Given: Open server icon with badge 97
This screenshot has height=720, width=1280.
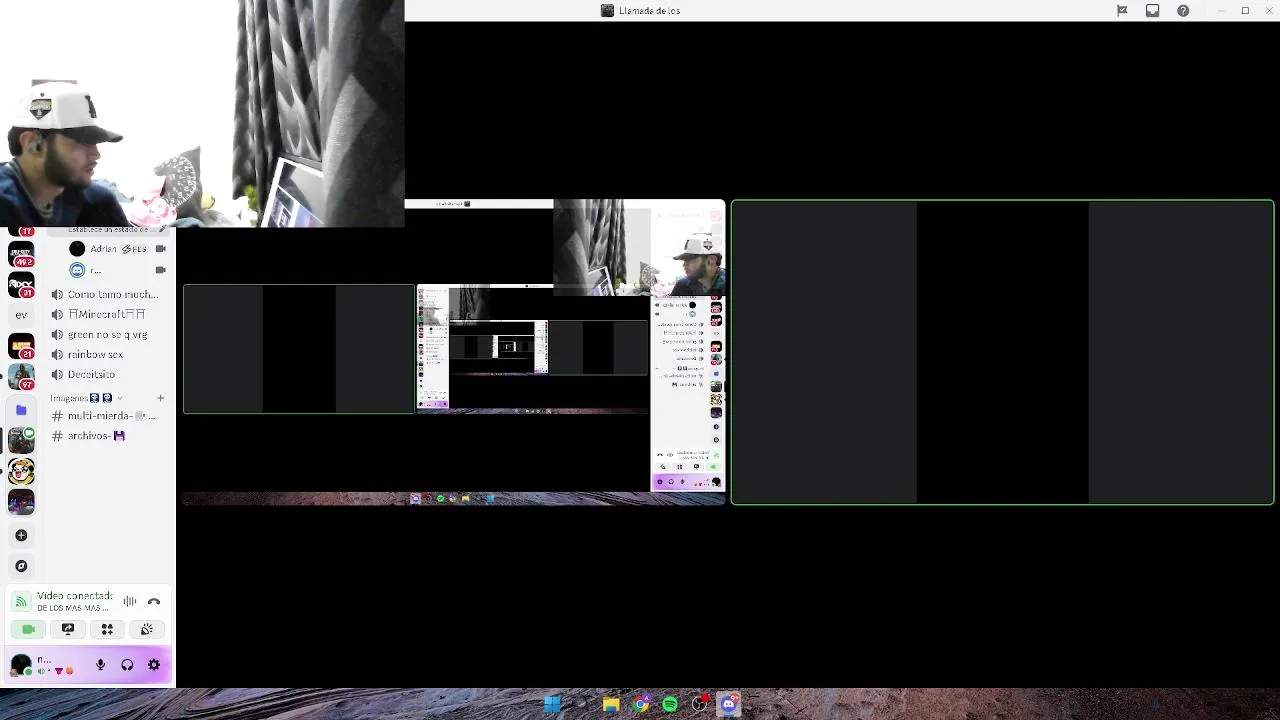Looking at the screenshot, I should tap(21, 376).
